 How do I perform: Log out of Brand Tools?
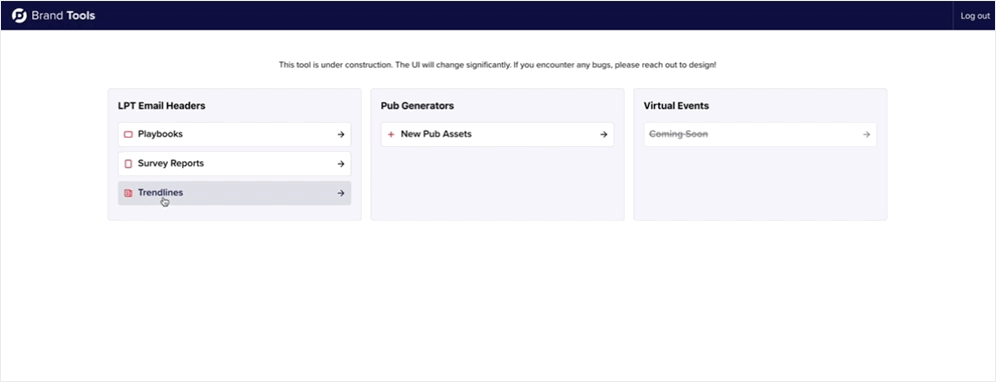coord(974,16)
